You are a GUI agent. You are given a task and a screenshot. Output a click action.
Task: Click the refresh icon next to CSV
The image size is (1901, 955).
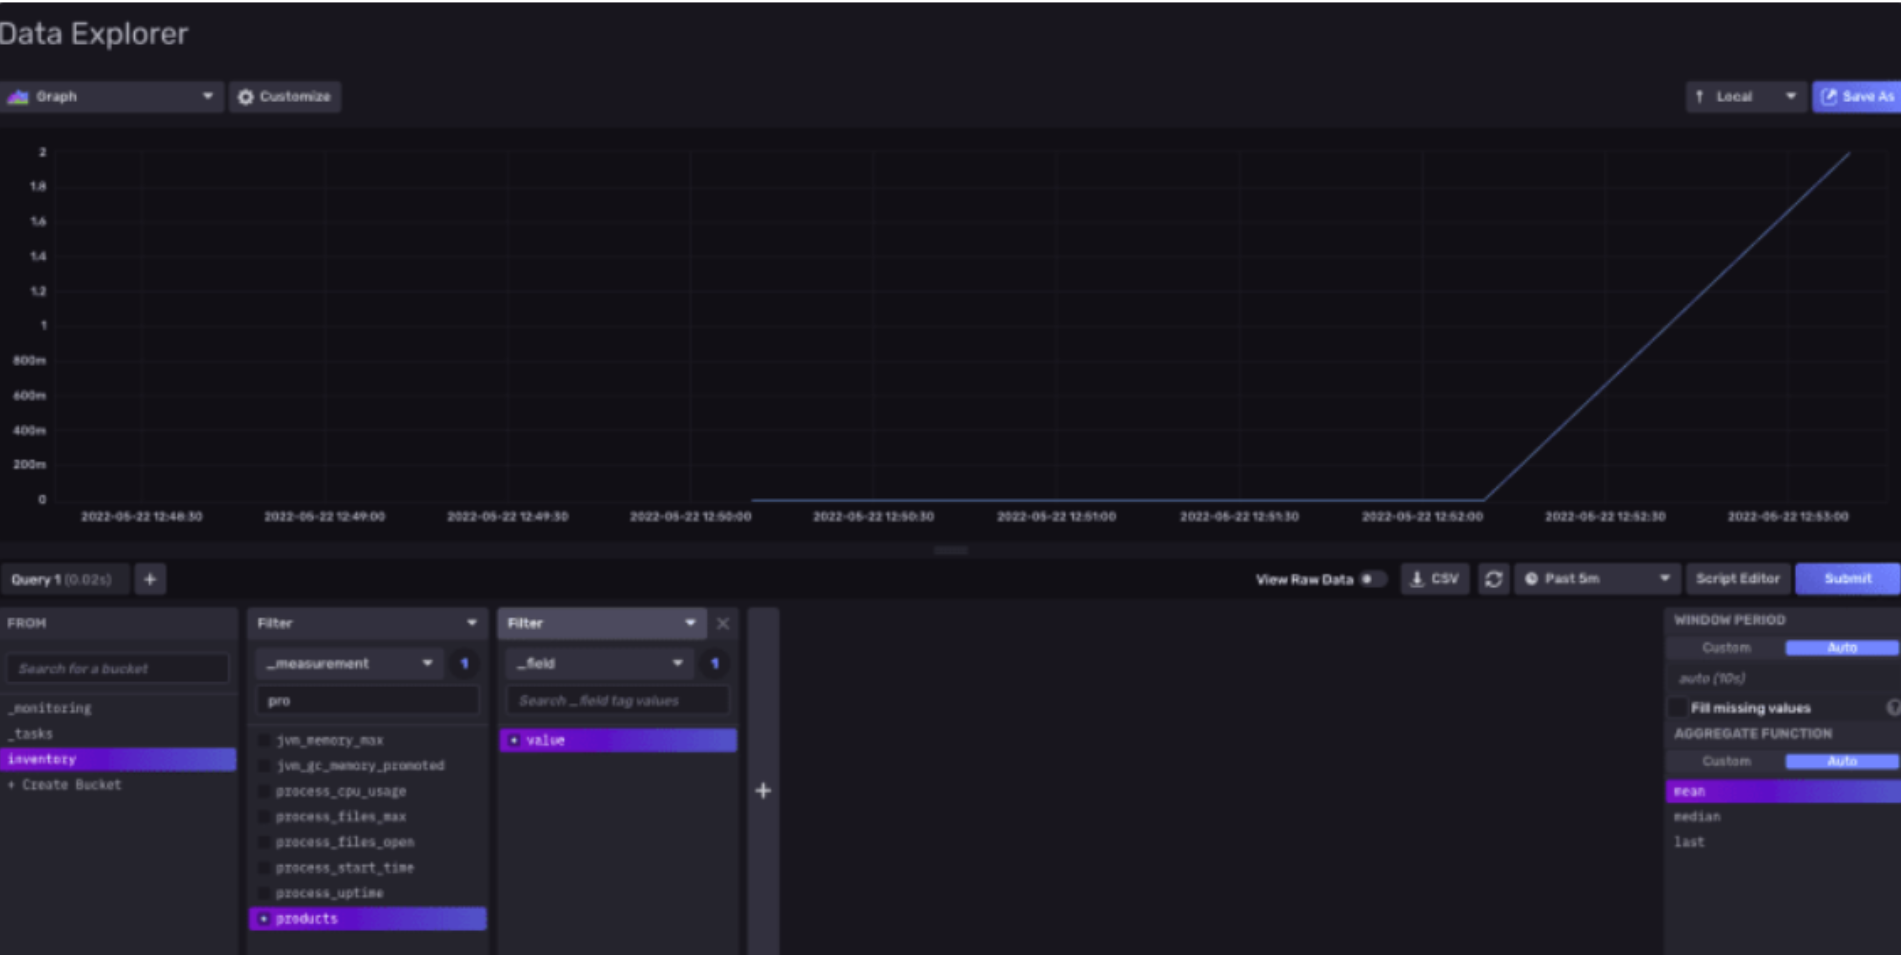tap(1493, 579)
